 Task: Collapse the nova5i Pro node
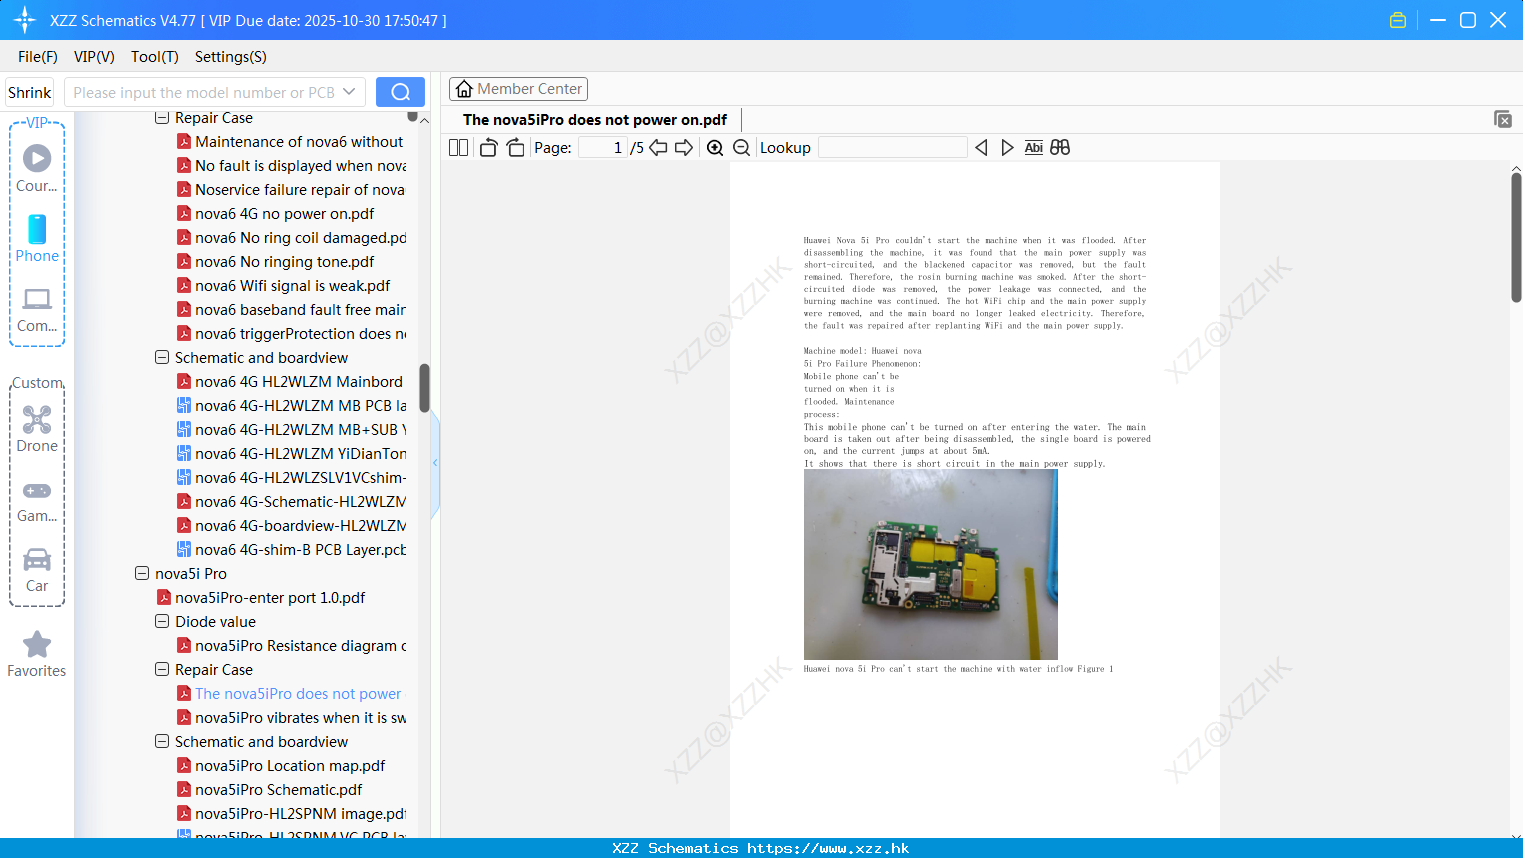142,574
